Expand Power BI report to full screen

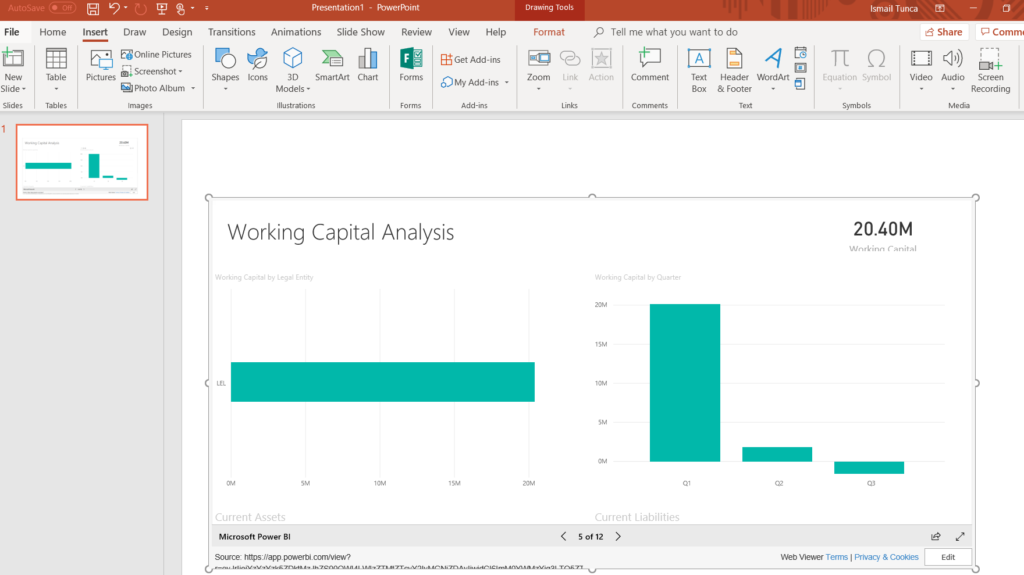[x=960, y=537]
